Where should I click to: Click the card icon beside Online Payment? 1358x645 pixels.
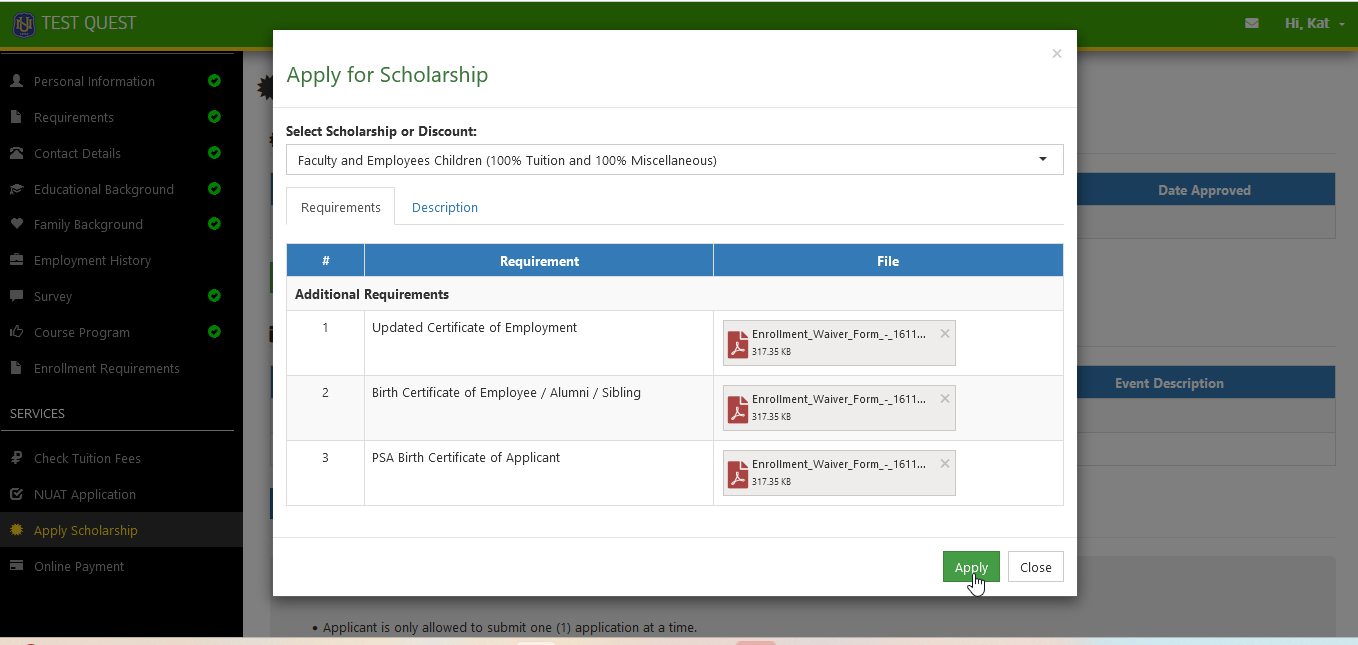pyautogui.click(x=16, y=566)
